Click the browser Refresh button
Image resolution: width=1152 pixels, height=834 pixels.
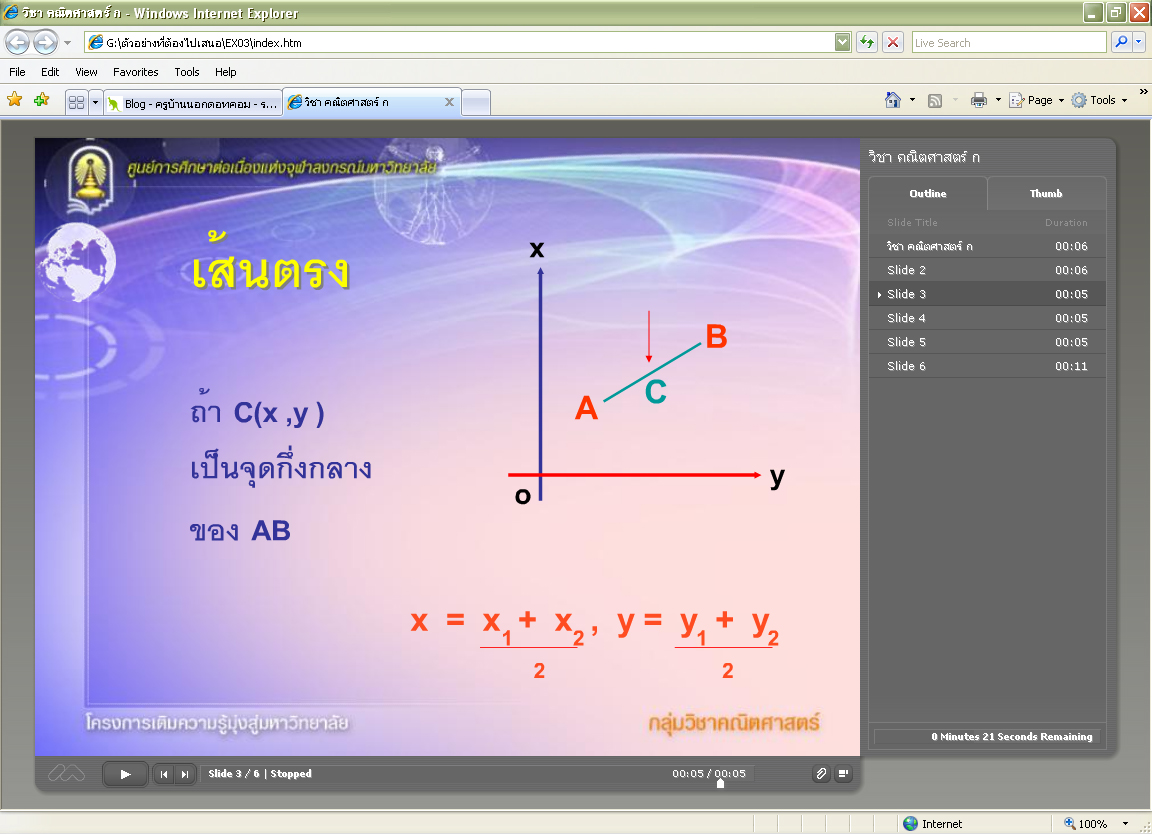866,43
